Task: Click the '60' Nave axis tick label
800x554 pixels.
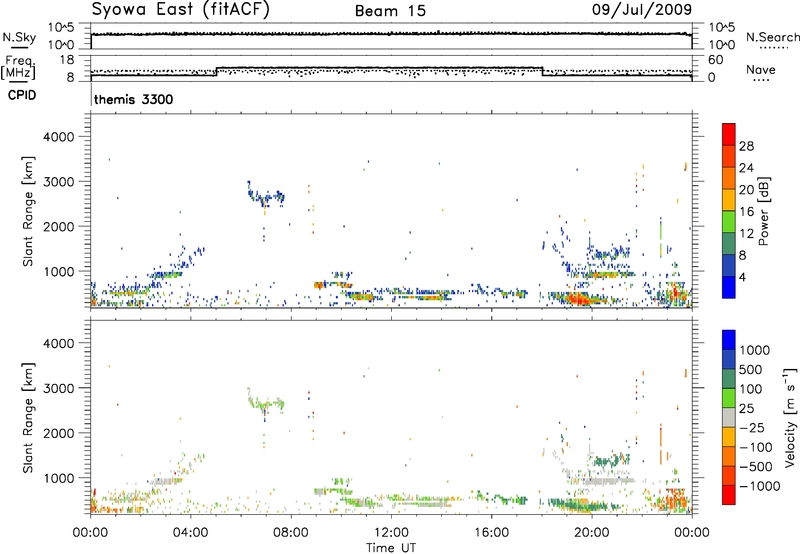Action: [x=715, y=60]
